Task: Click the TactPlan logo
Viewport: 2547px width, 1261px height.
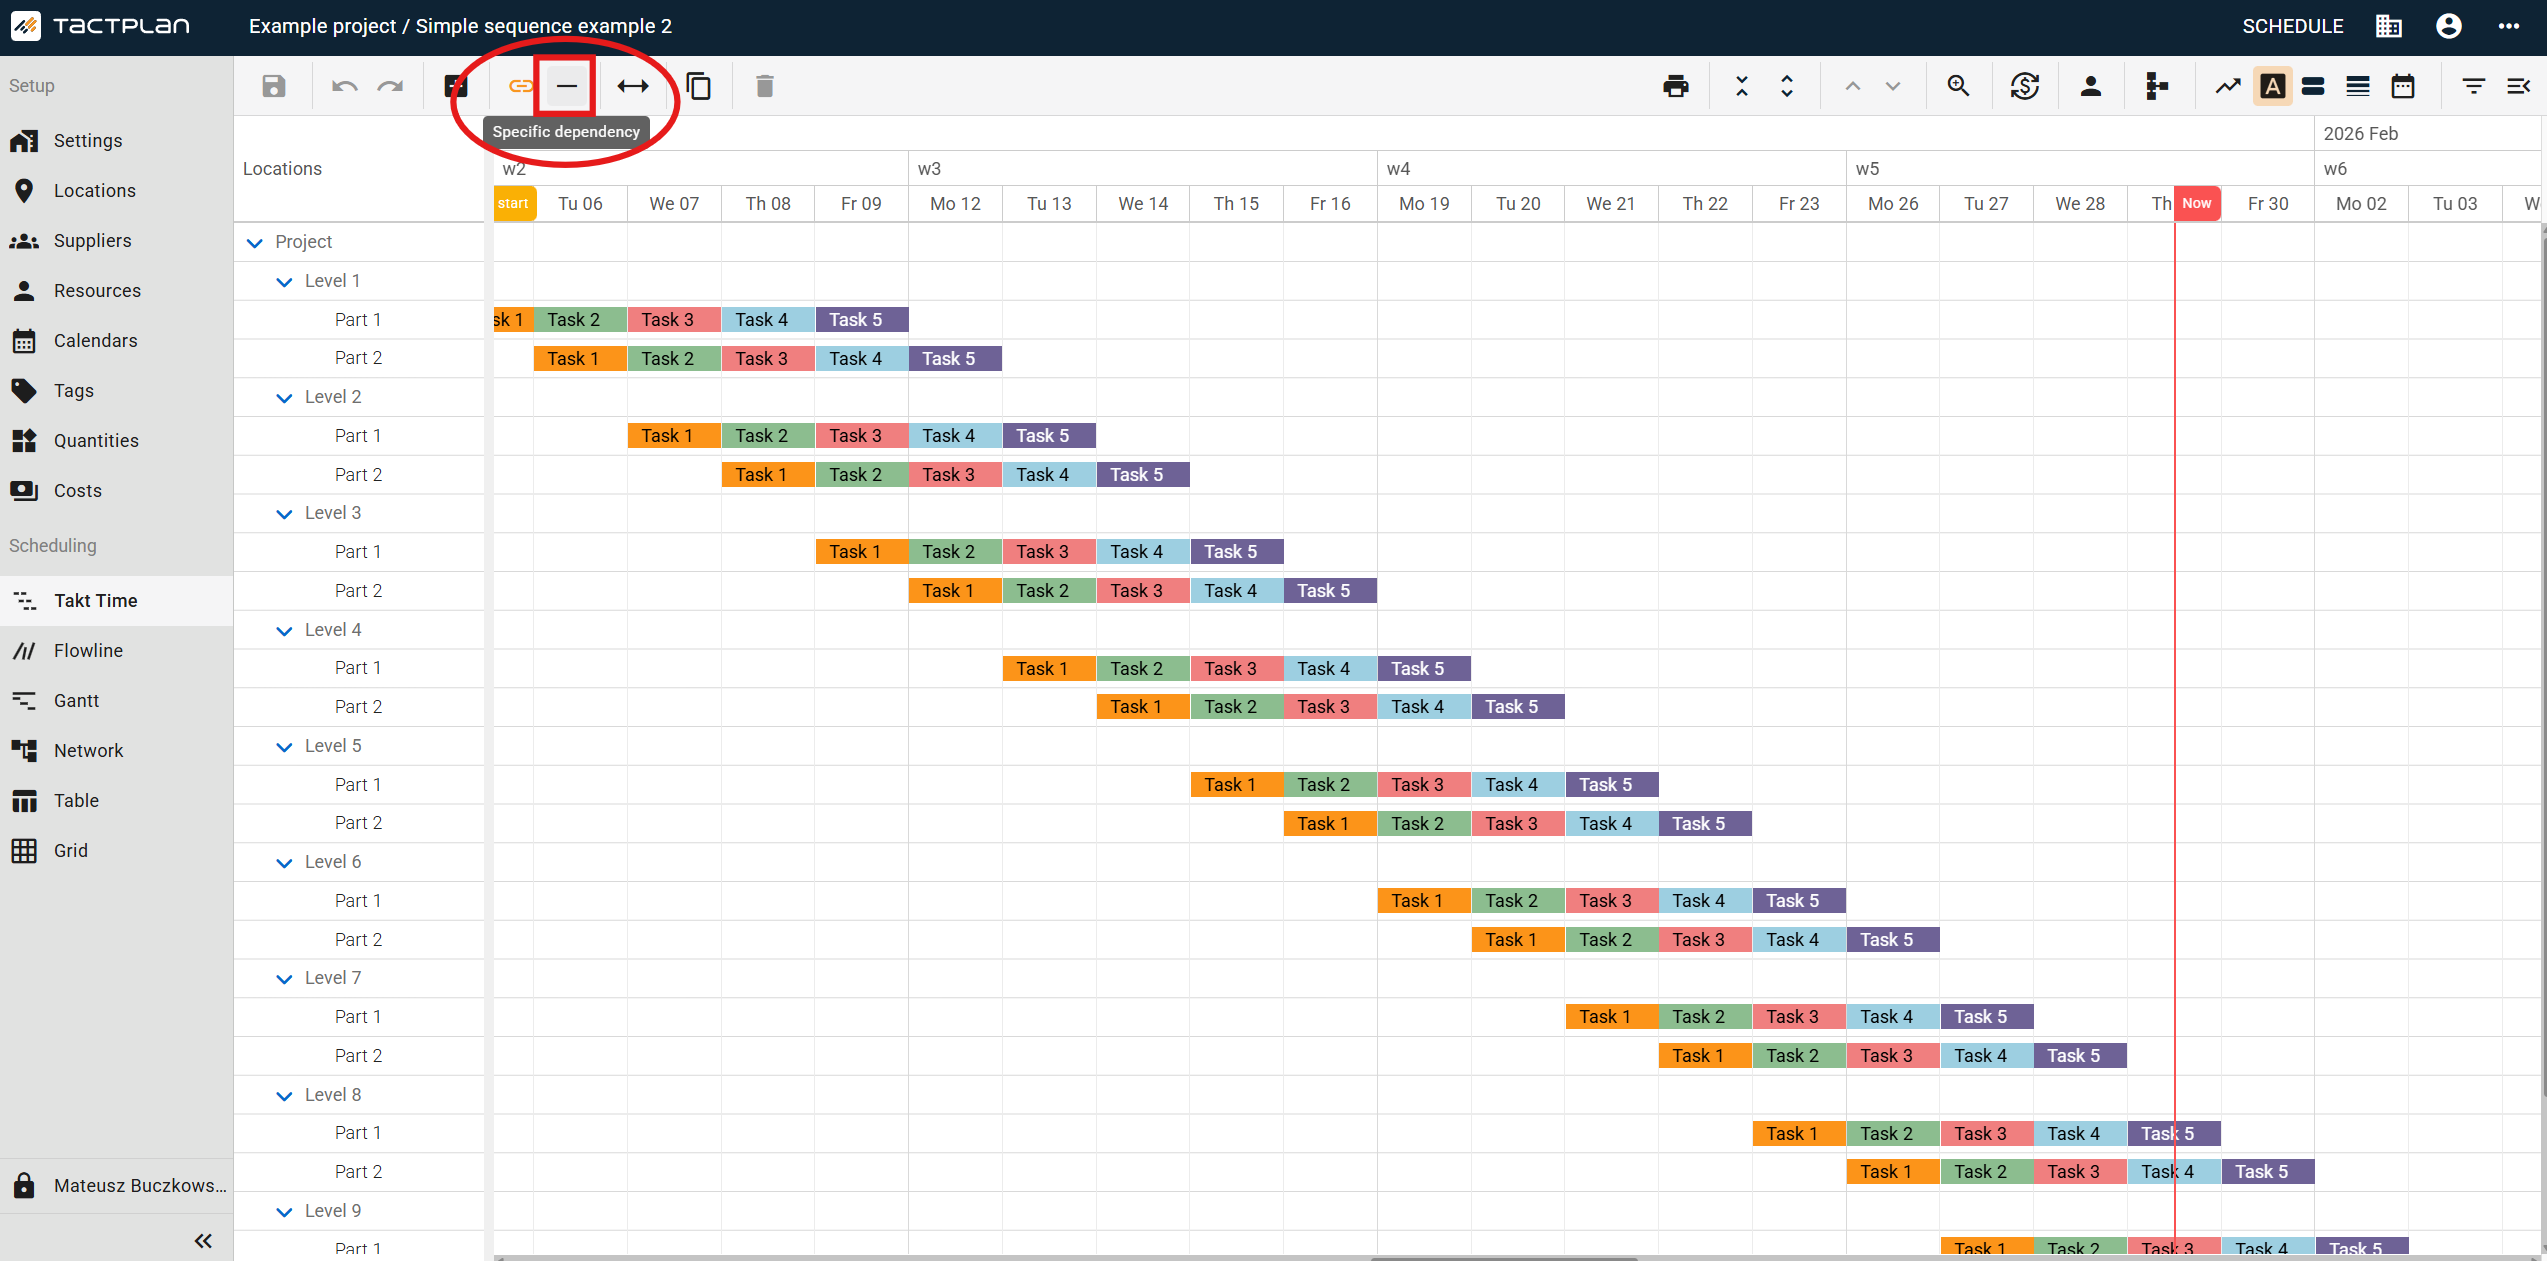Action: (x=100, y=26)
